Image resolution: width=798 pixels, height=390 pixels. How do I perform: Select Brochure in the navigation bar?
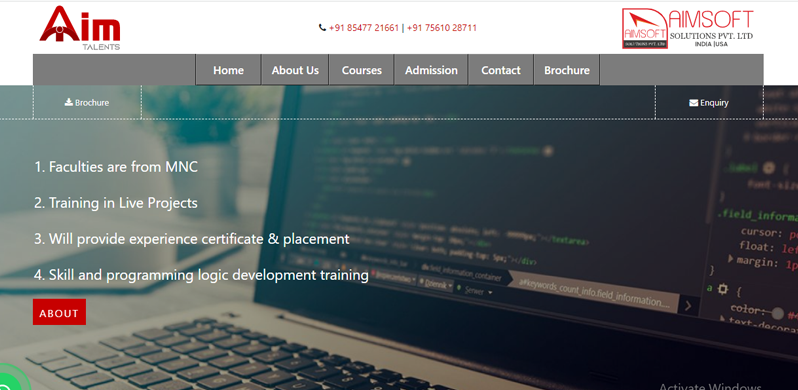click(567, 70)
